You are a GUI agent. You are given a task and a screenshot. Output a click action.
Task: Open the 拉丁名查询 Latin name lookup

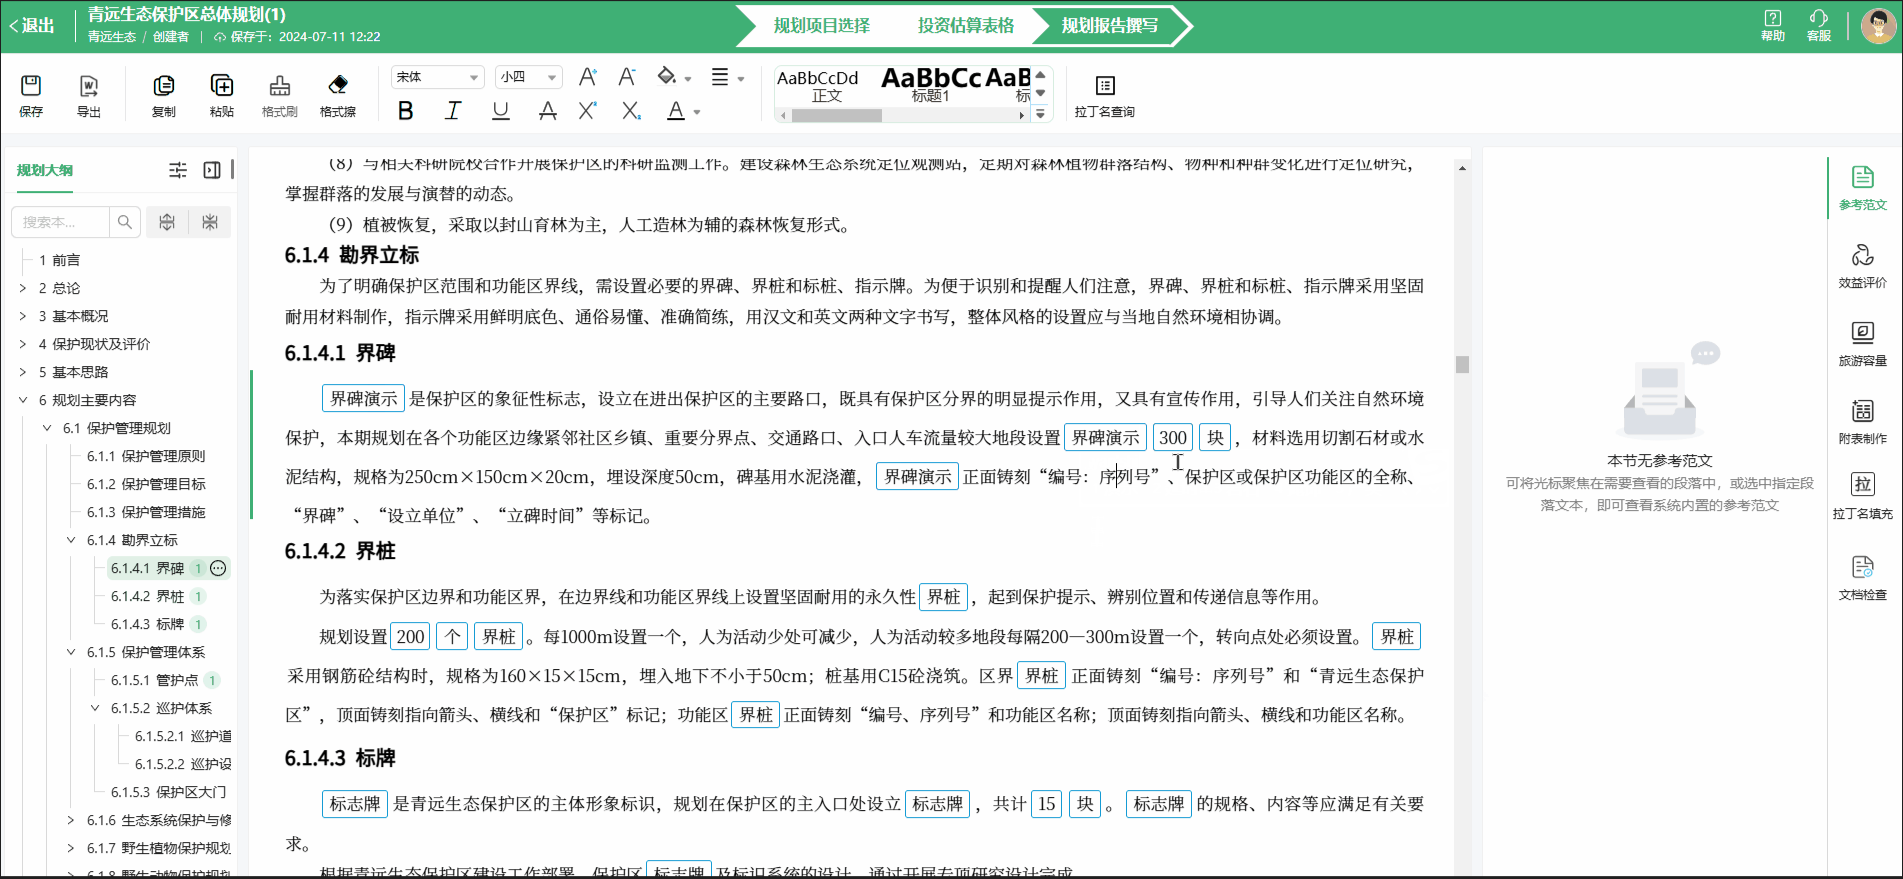(1104, 96)
